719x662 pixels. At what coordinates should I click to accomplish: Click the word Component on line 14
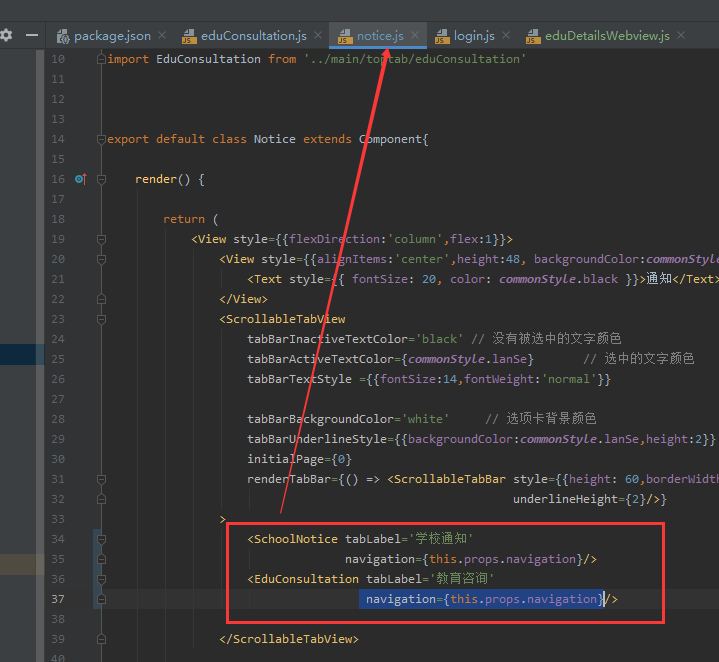point(390,139)
